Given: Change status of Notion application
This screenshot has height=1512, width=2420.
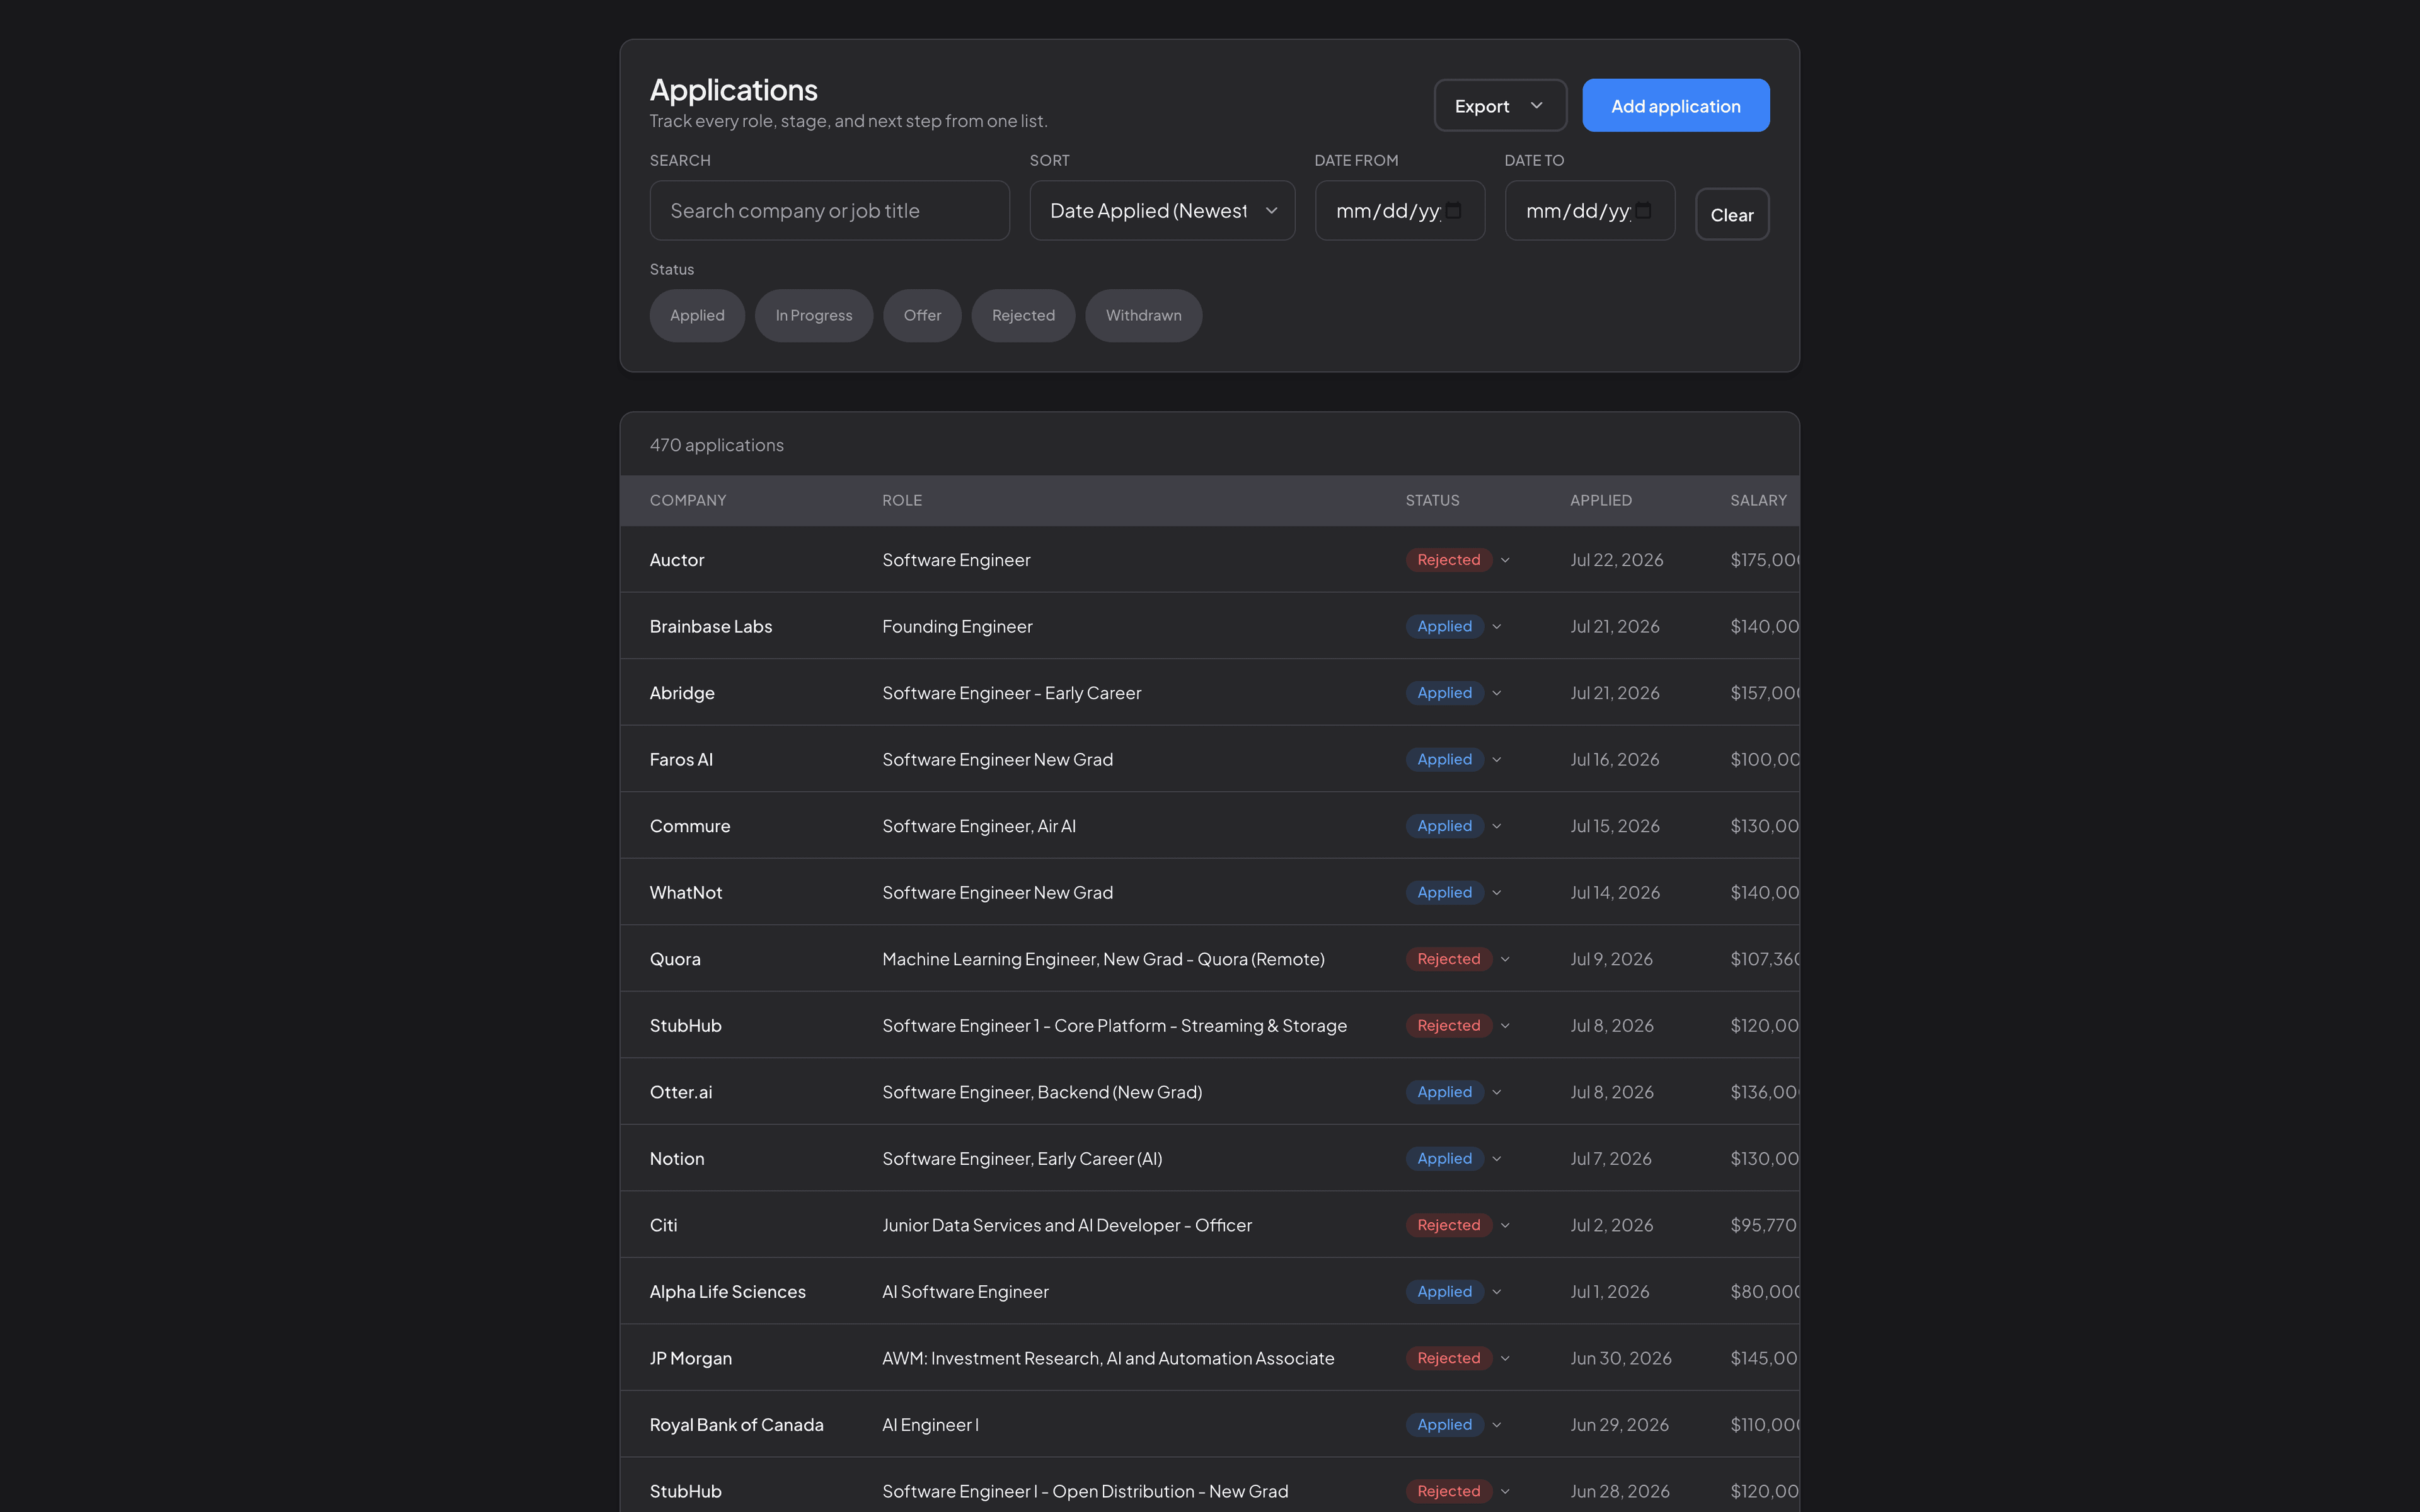Looking at the screenshot, I should pos(1454,1158).
